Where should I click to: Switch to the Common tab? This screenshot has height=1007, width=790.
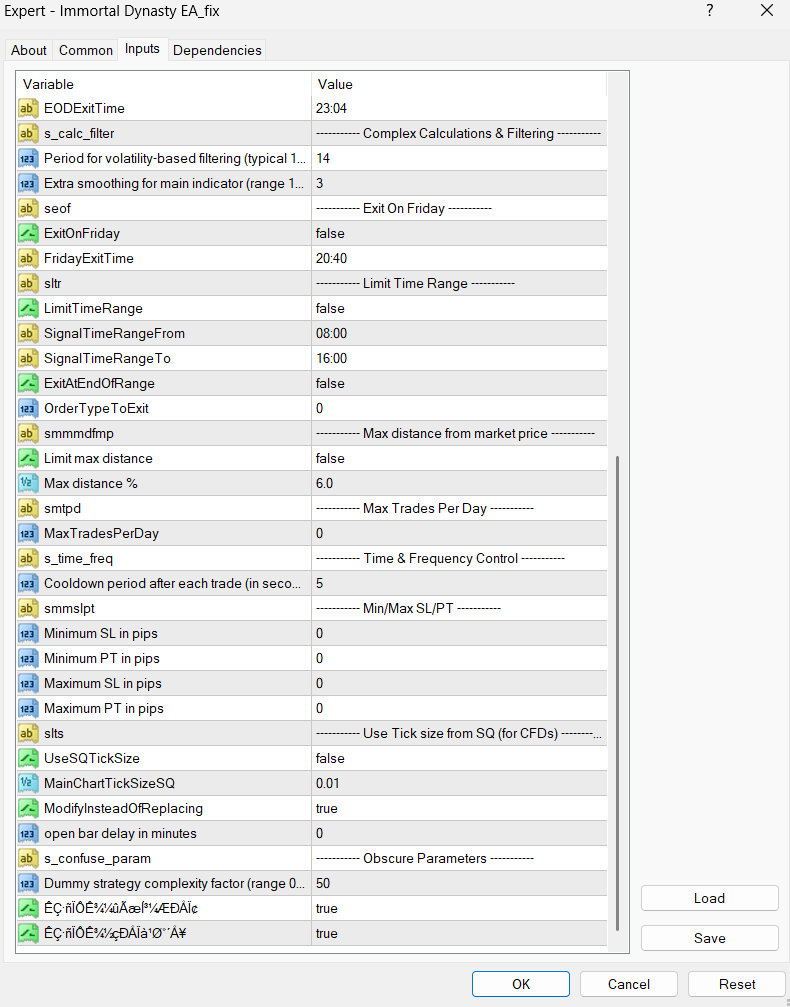click(x=86, y=50)
